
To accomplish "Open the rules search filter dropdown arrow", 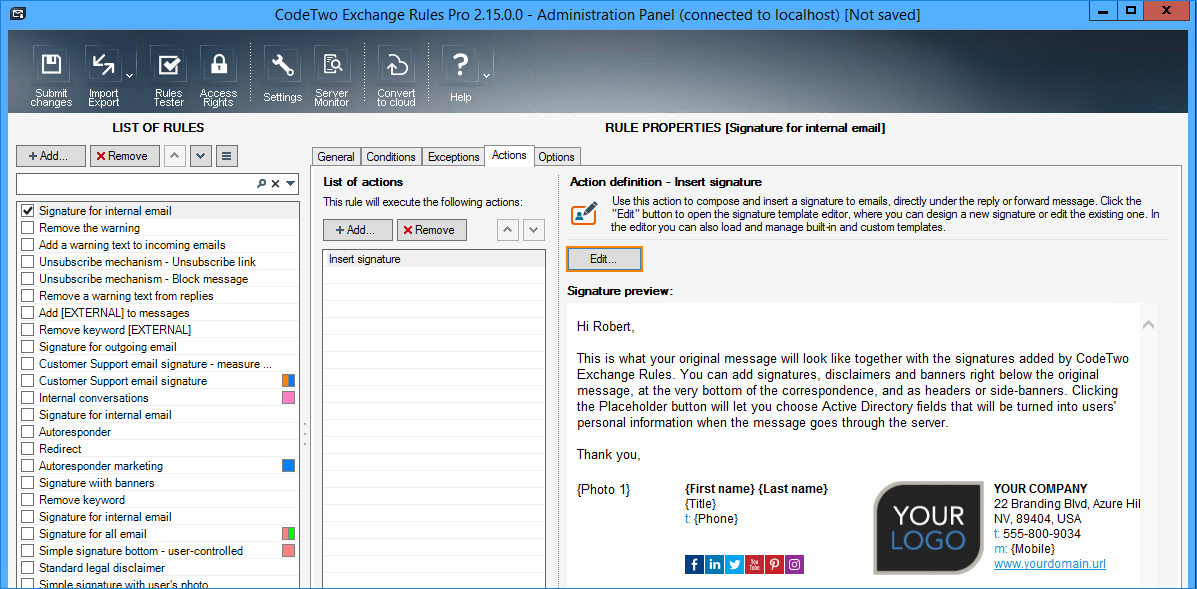I will (x=290, y=183).
